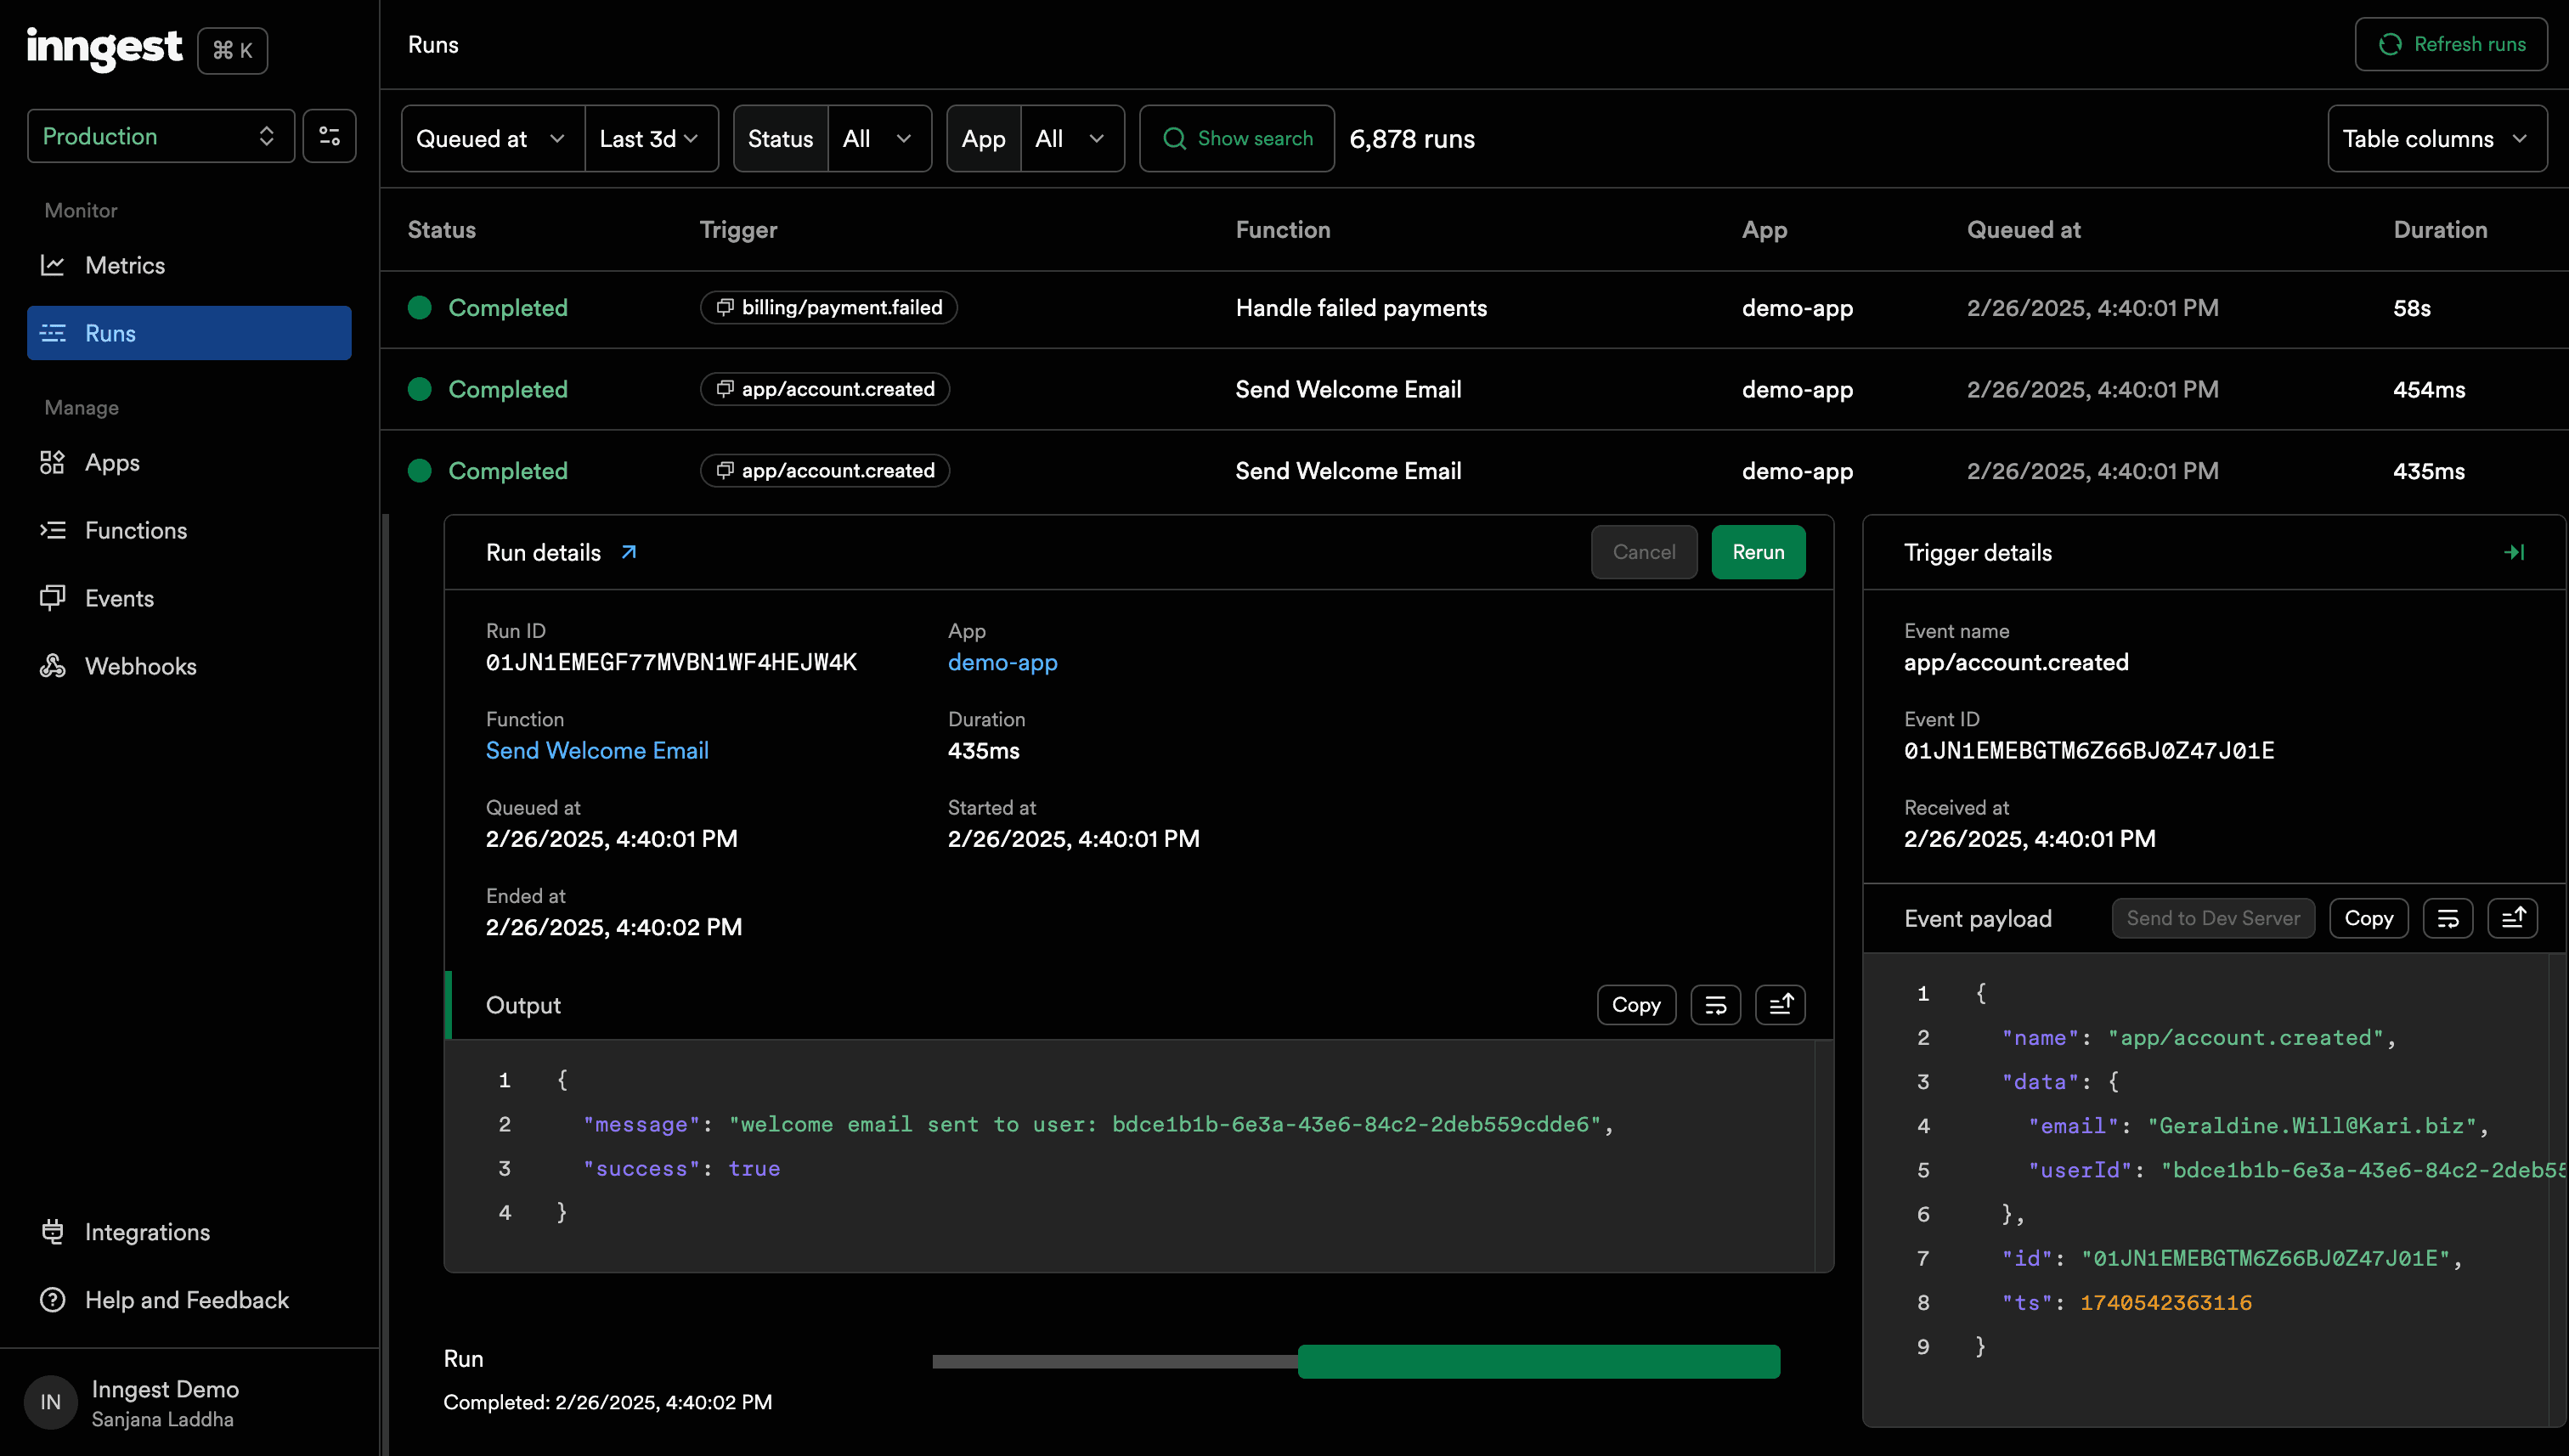Open the Send Welcome Email function link
Image resolution: width=2569 pixels, height=1456 pixels.
click(x=597, y=750)
